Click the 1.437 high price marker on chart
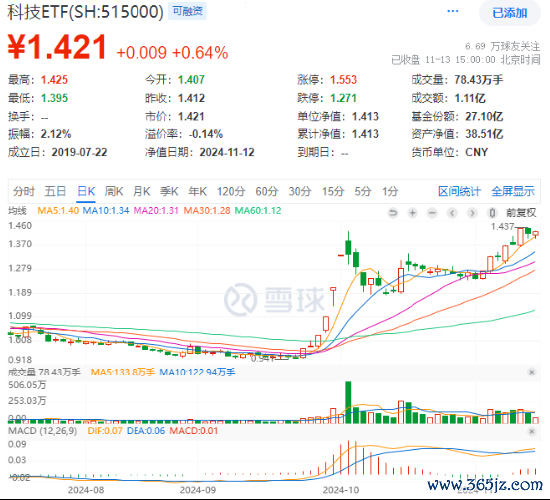This screenshot has height=500, width=550. 502,227
